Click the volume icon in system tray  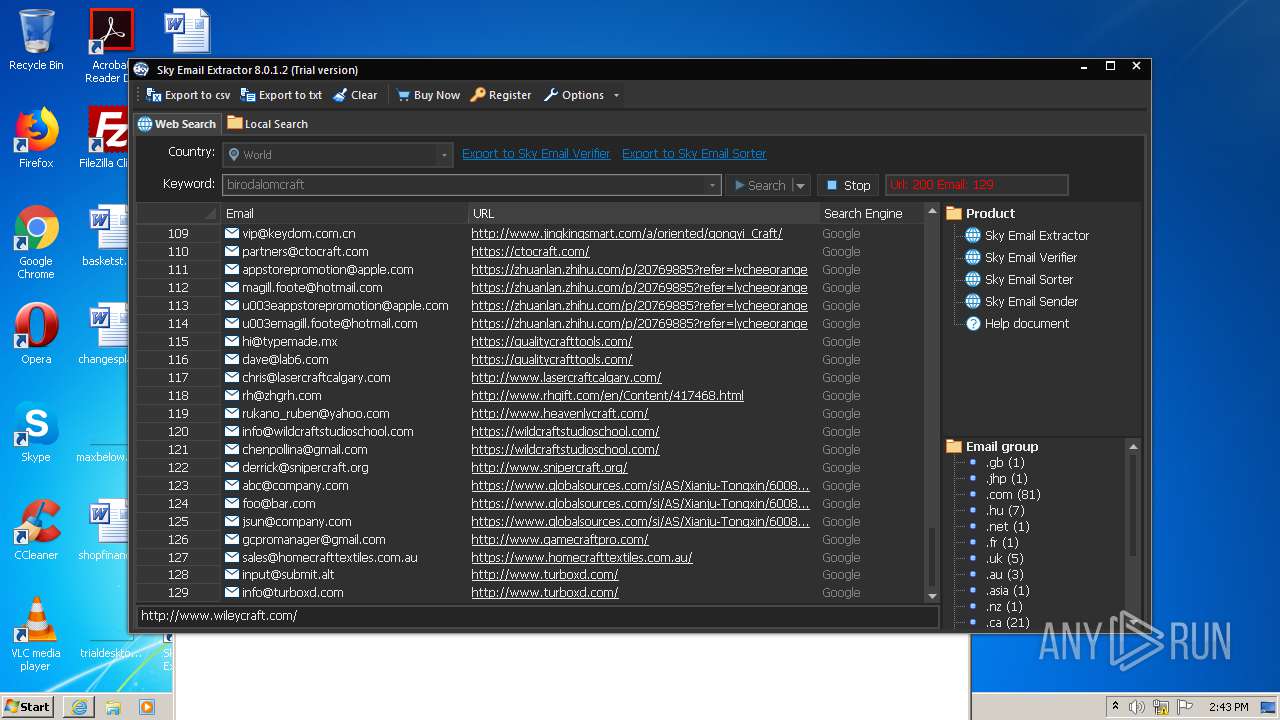1136,707
